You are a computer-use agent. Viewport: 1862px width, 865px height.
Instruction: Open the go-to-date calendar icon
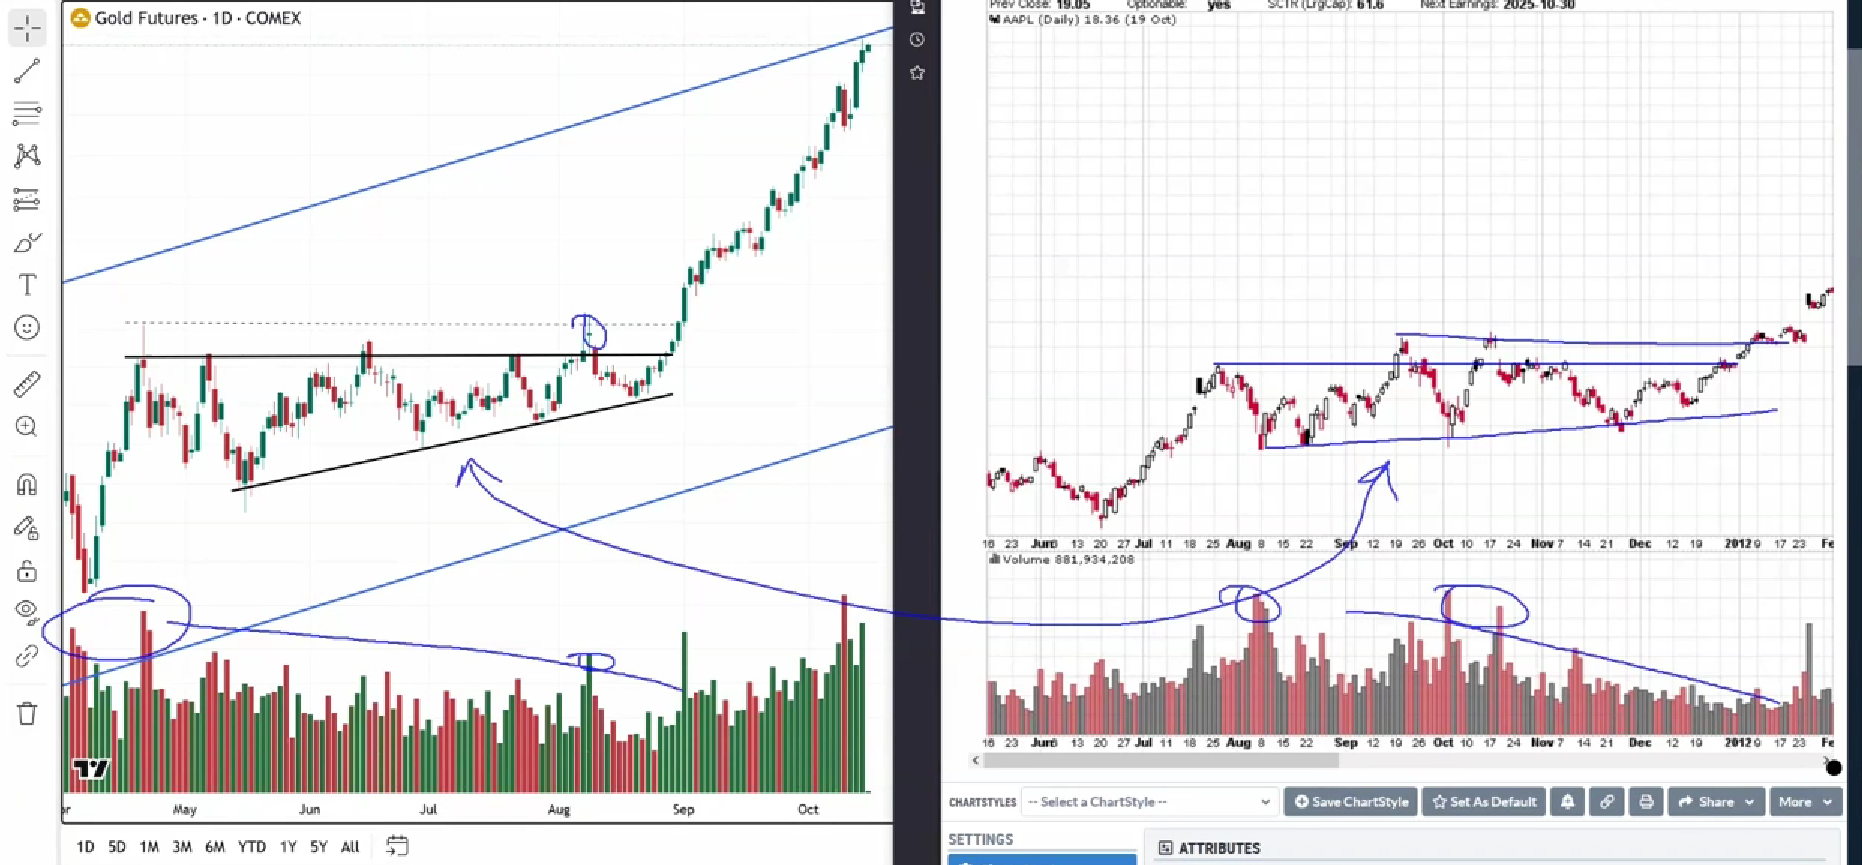397,846
